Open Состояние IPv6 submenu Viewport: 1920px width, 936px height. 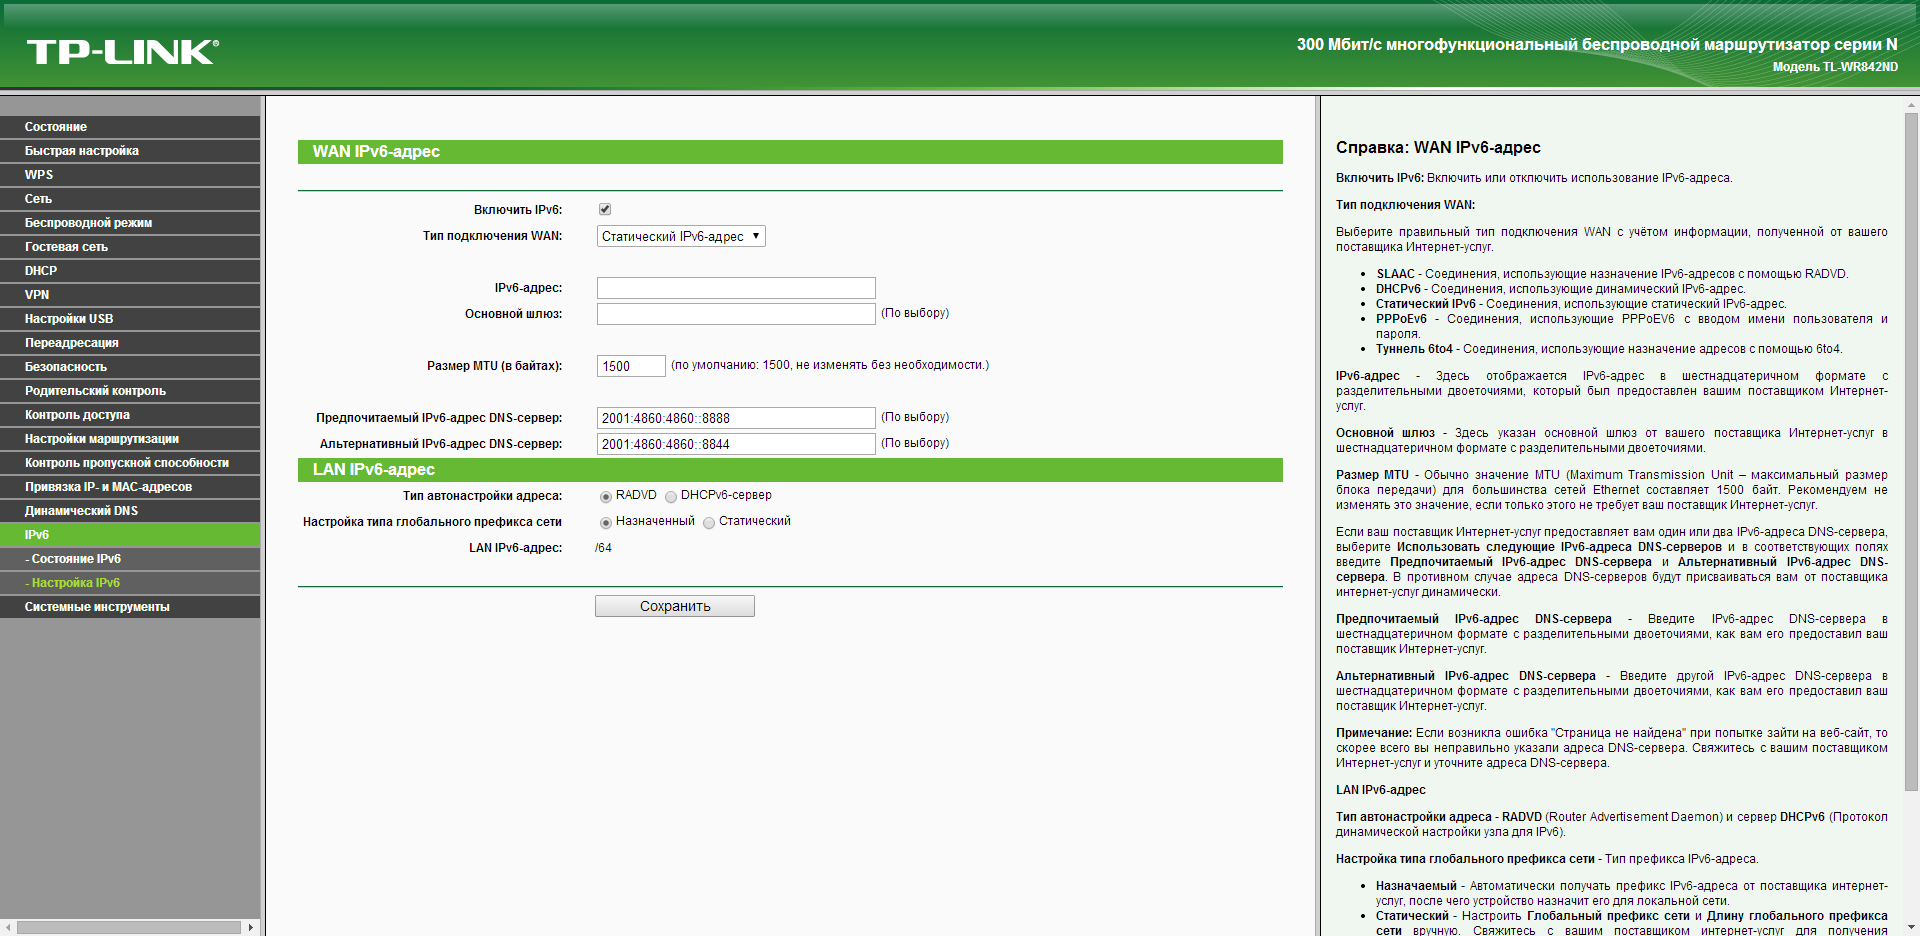pyautogui.click(x=130, y=559)
